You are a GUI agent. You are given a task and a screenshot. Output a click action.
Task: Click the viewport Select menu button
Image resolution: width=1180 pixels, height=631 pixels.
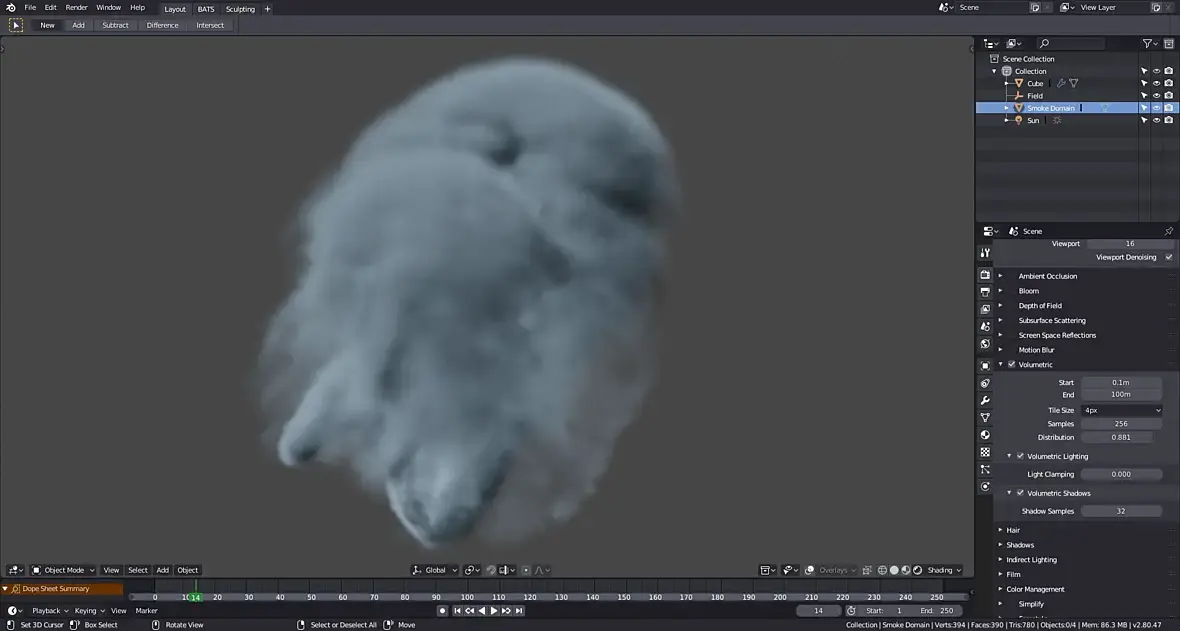[138, 570]
